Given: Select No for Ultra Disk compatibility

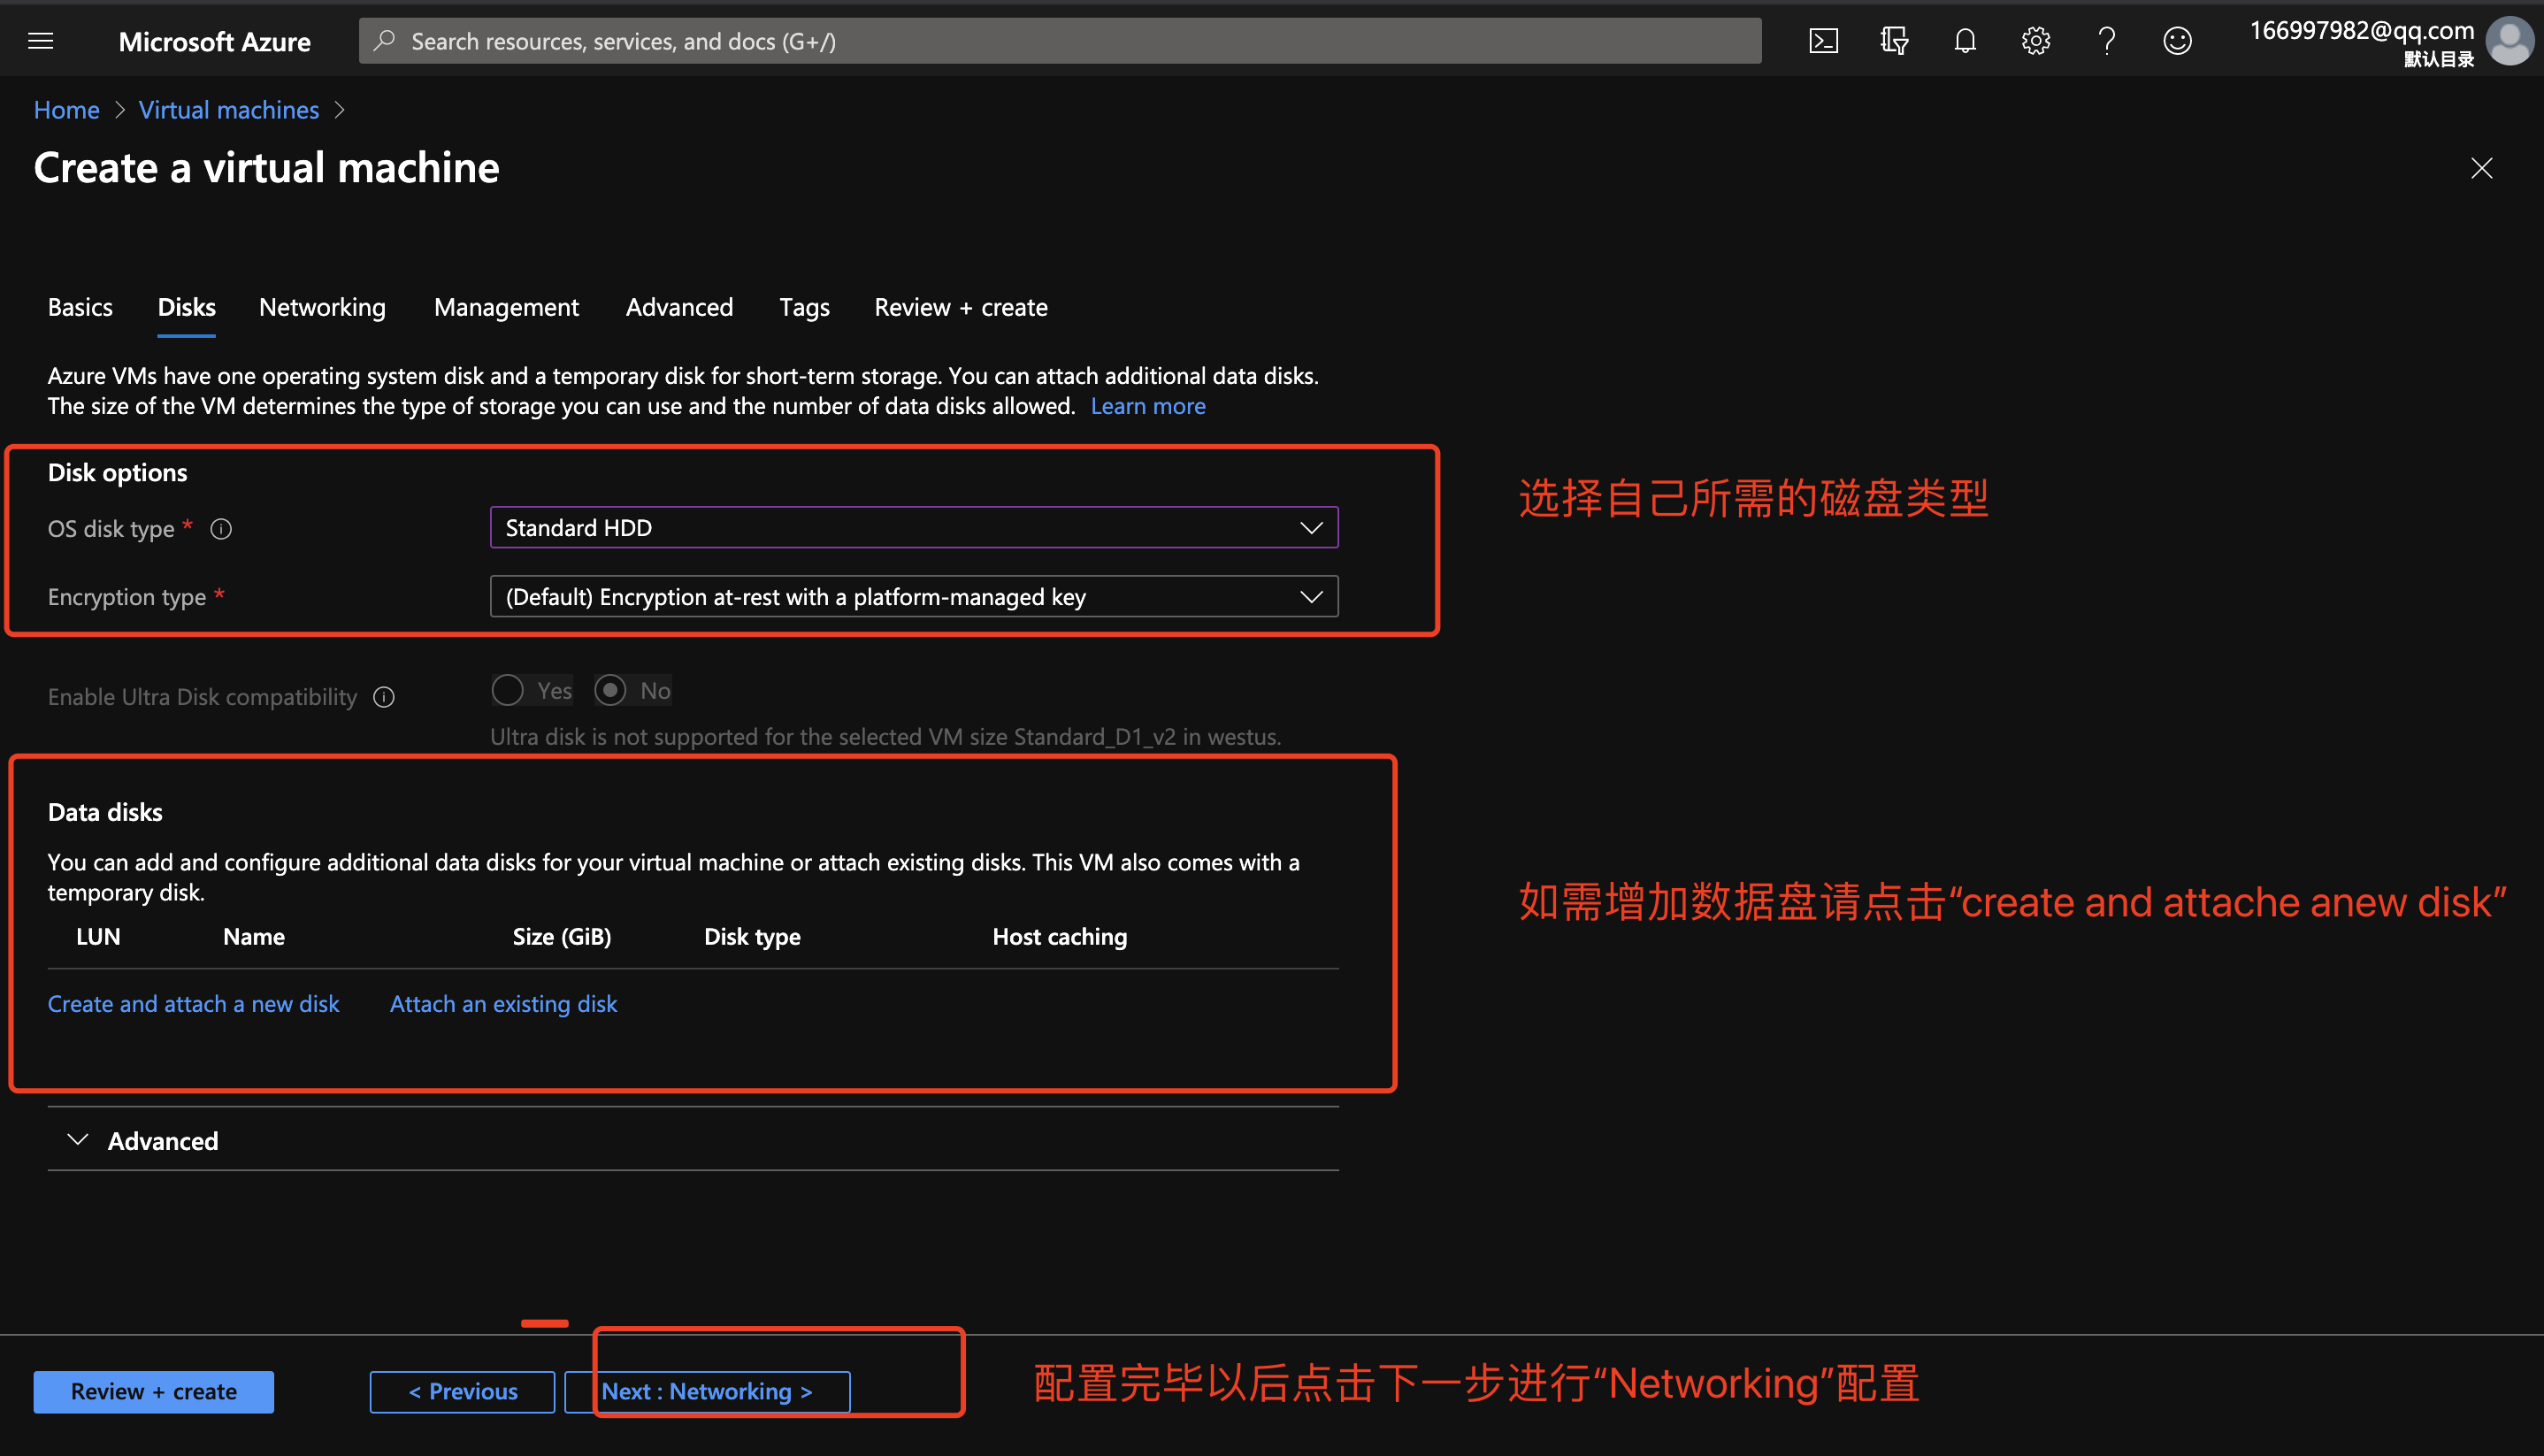Looking at the screenshot, I should click(610, 690).
